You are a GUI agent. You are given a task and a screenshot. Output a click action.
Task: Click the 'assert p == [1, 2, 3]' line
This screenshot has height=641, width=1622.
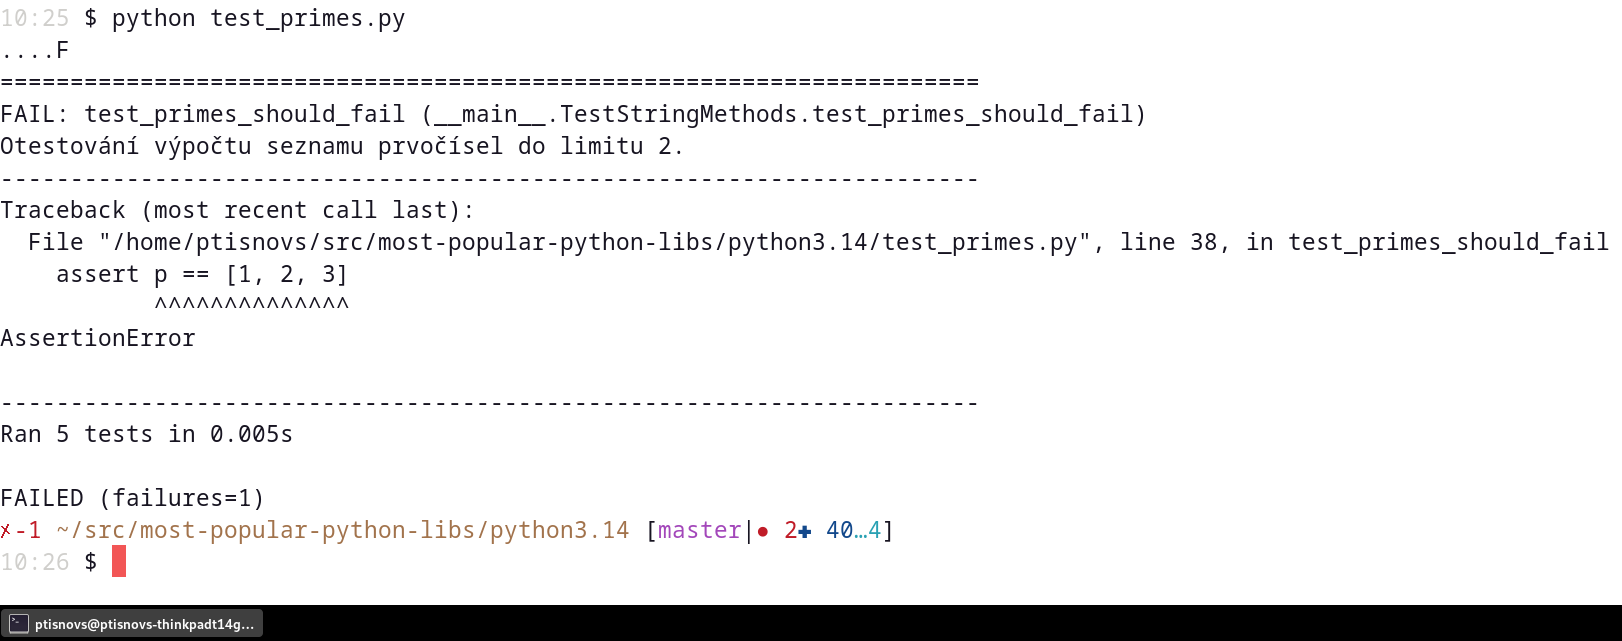click(202, 275)
